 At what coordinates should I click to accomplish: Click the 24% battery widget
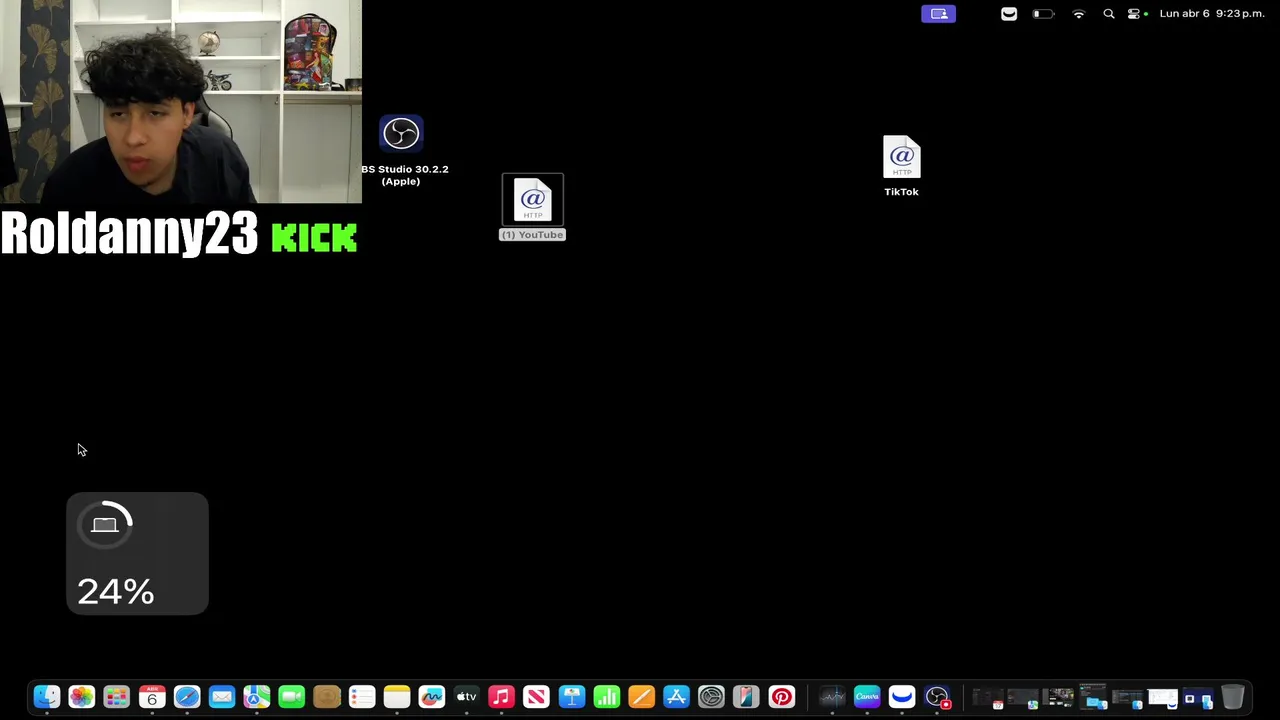click(137, 553)
